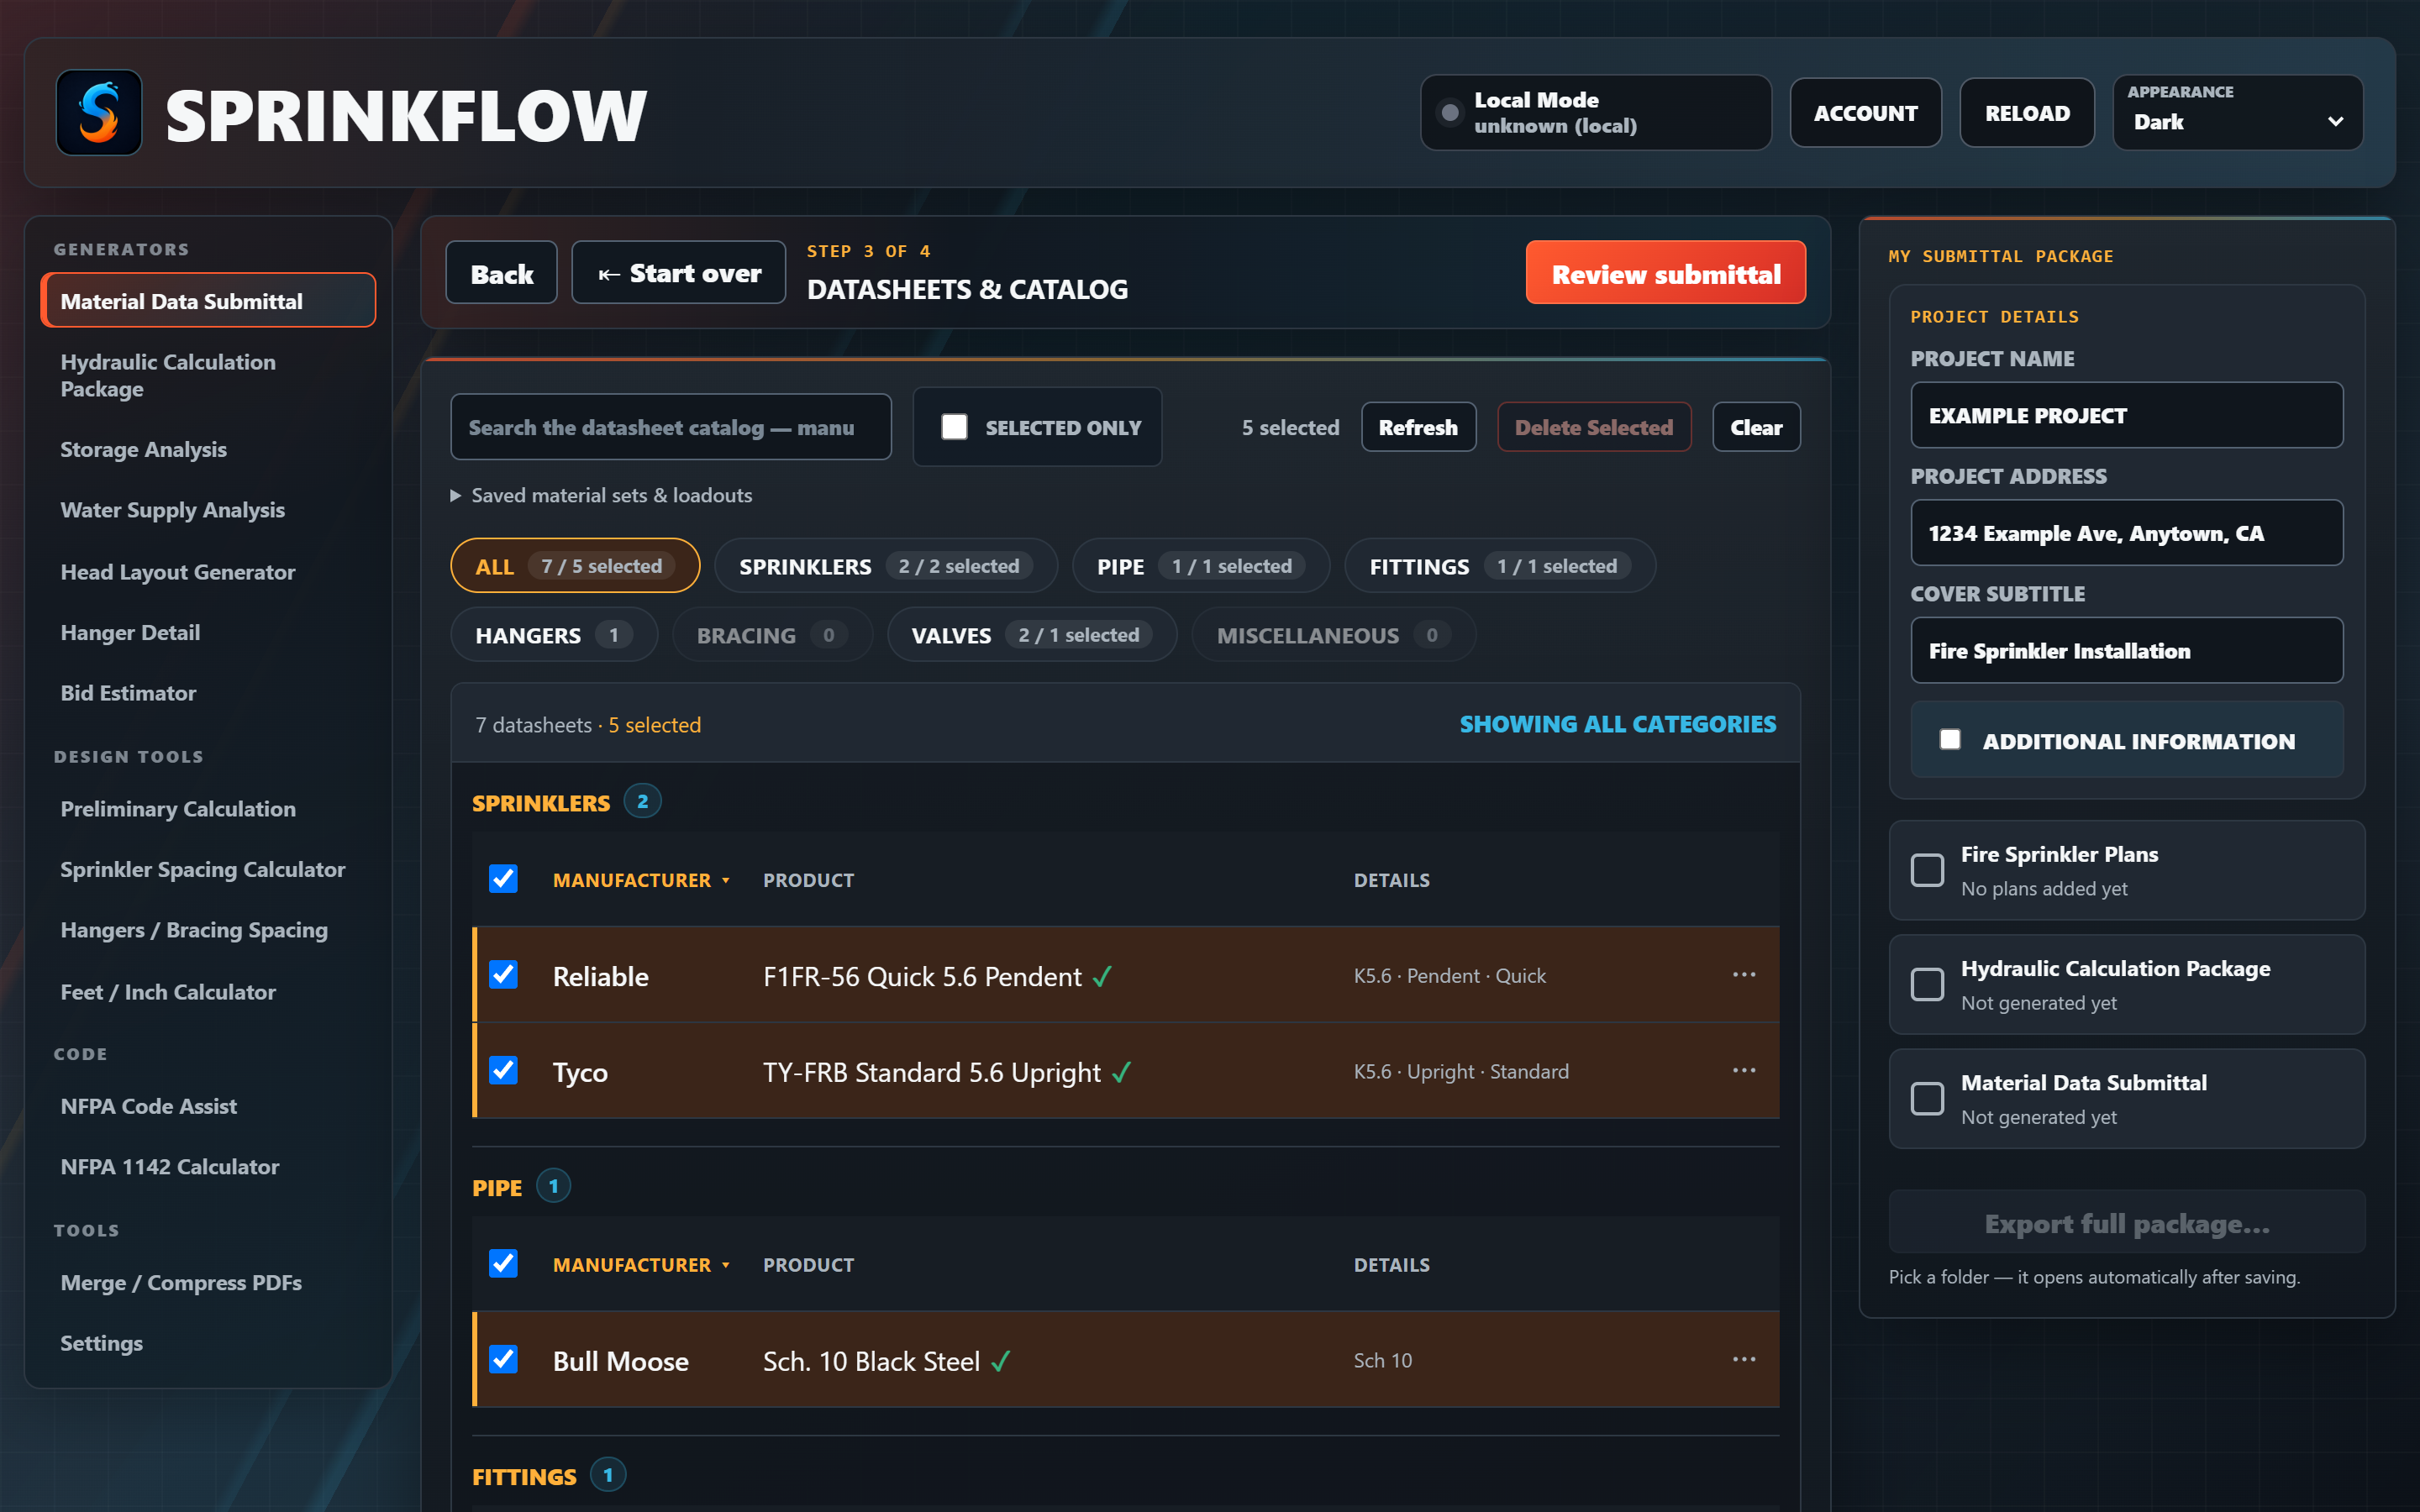Check the Fire Sprinkler Plans box

tap(1927, 870)
